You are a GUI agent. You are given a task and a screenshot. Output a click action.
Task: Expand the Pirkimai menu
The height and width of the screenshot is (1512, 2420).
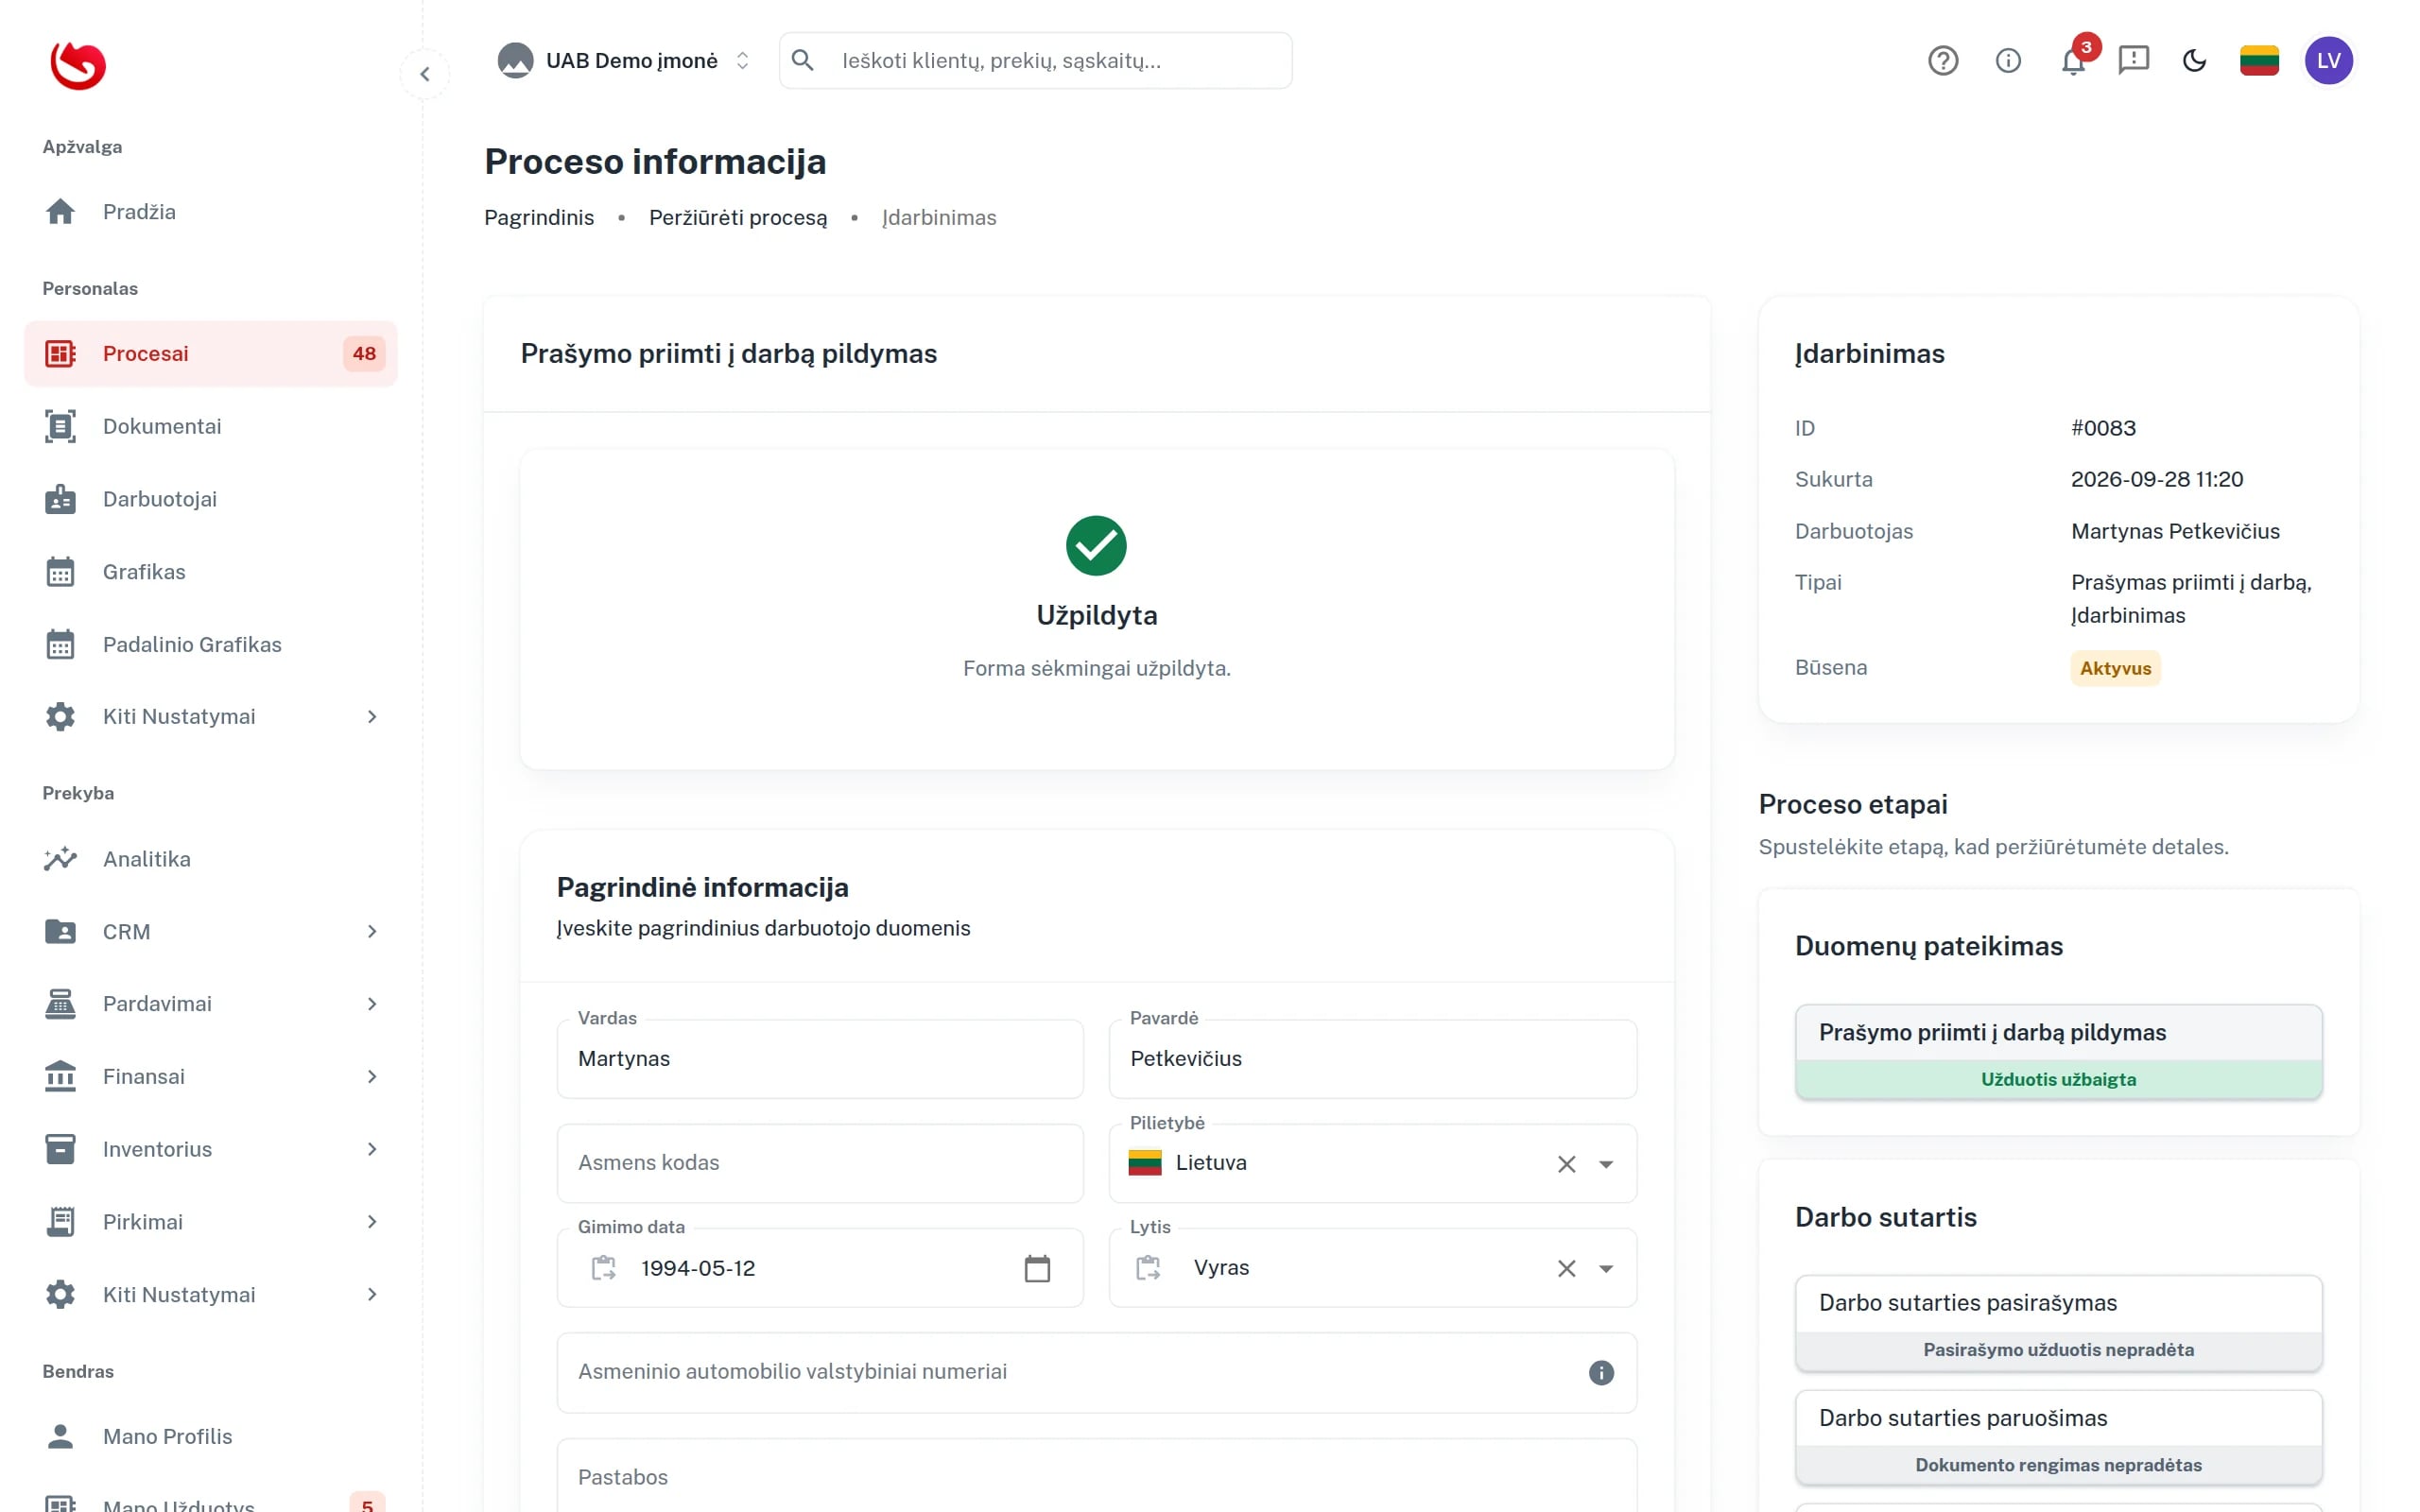211,1222
